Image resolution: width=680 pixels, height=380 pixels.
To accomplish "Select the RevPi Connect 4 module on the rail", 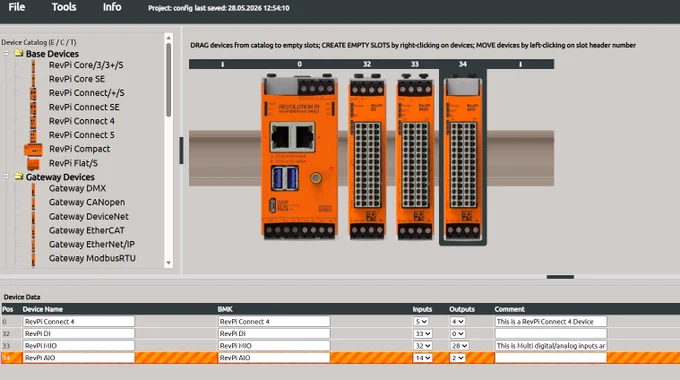I will (299, 156).
